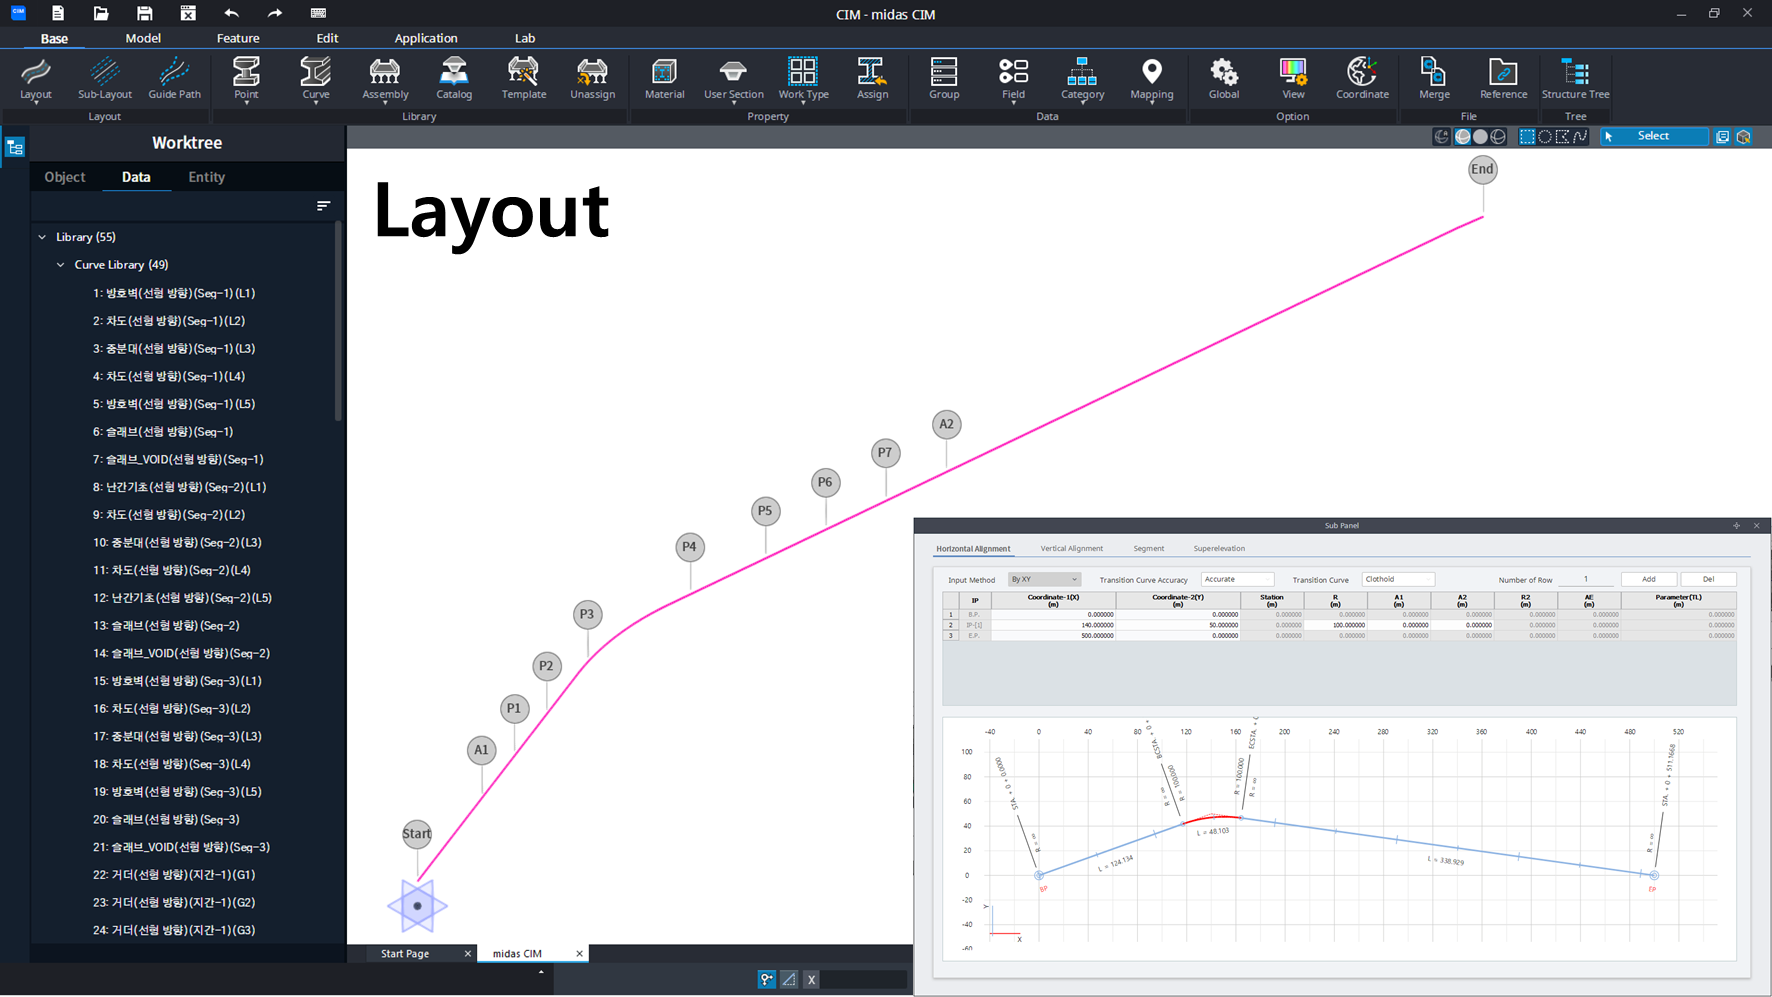Switch to Worktree Object tab

[65, 177]
